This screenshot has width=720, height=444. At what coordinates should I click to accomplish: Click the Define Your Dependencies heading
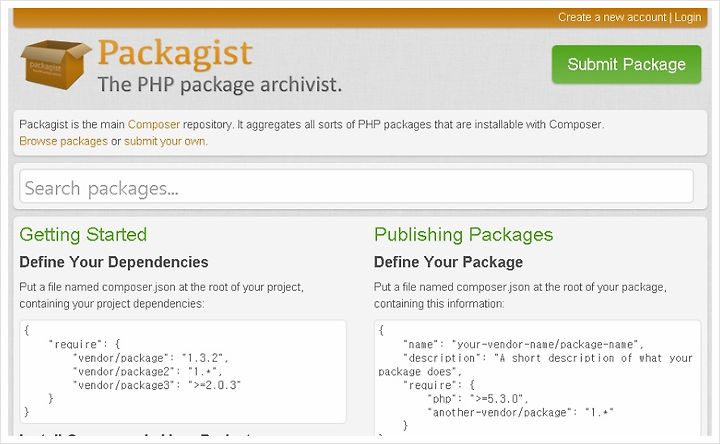114,262
